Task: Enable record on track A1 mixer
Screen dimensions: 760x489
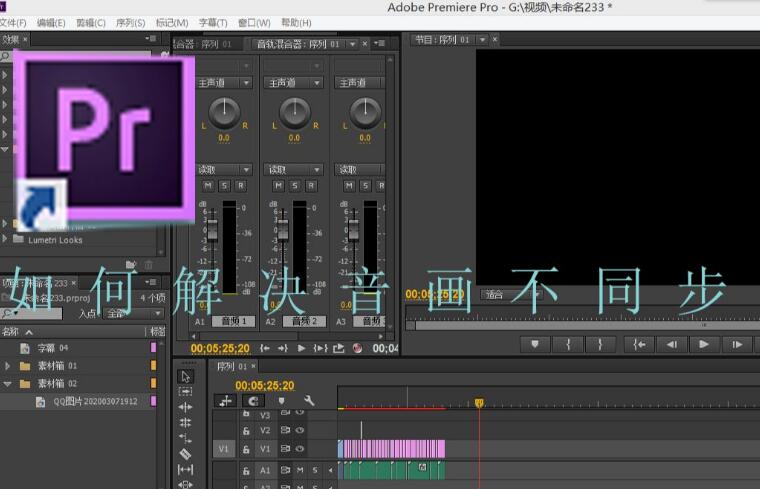Action: coord(240,186)
